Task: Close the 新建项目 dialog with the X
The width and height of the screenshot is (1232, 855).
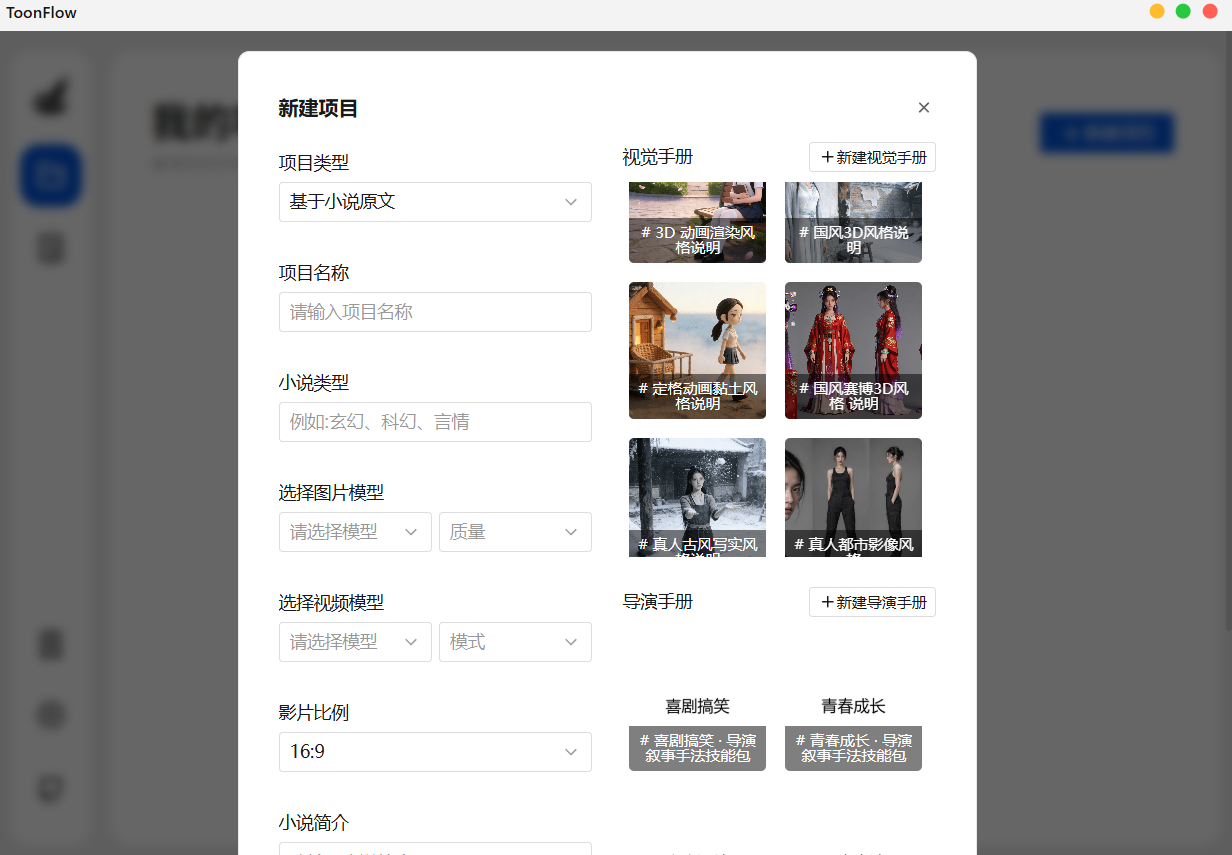Action: click(924, 108)
